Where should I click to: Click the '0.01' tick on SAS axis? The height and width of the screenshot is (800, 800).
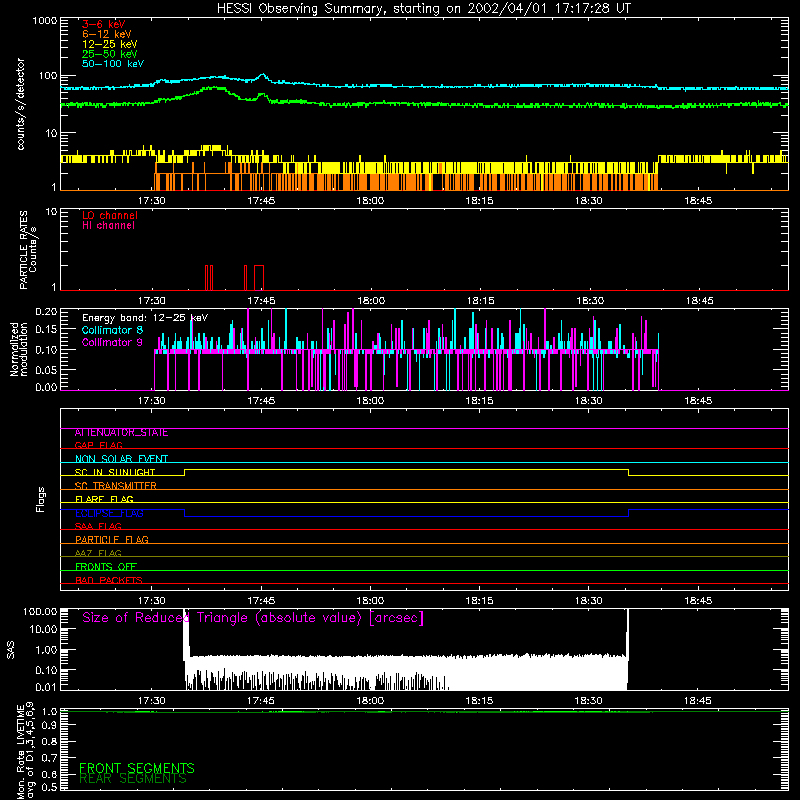pyautogui.click(x=46, y=687)
